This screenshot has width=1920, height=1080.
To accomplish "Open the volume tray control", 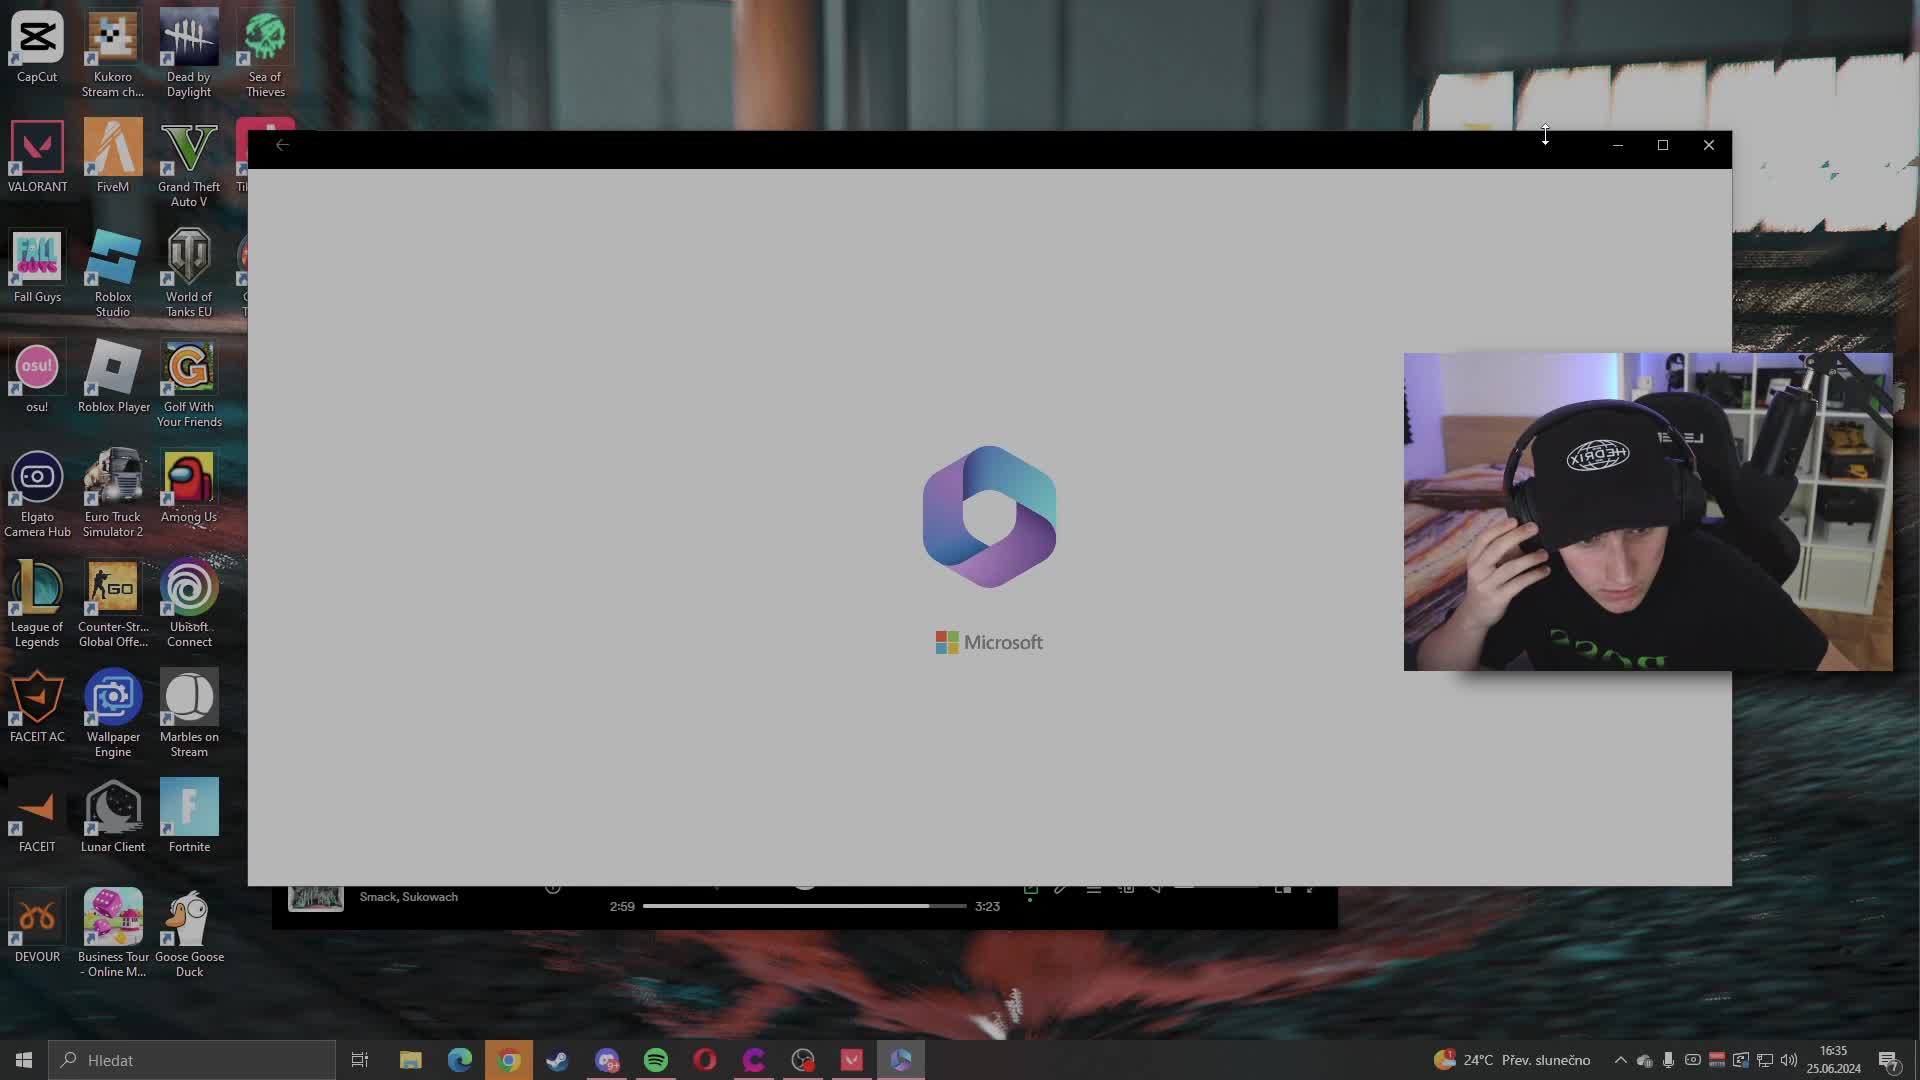I will click(x=1789, y=1060).
